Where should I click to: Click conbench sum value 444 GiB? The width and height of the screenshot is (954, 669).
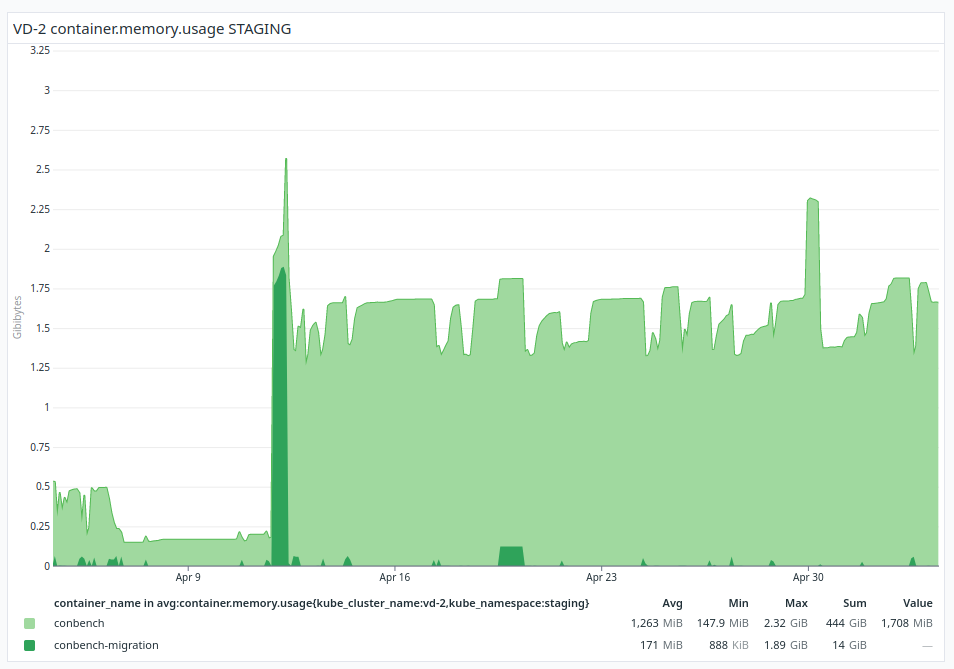pyautogui.click(x=846, y=623)
